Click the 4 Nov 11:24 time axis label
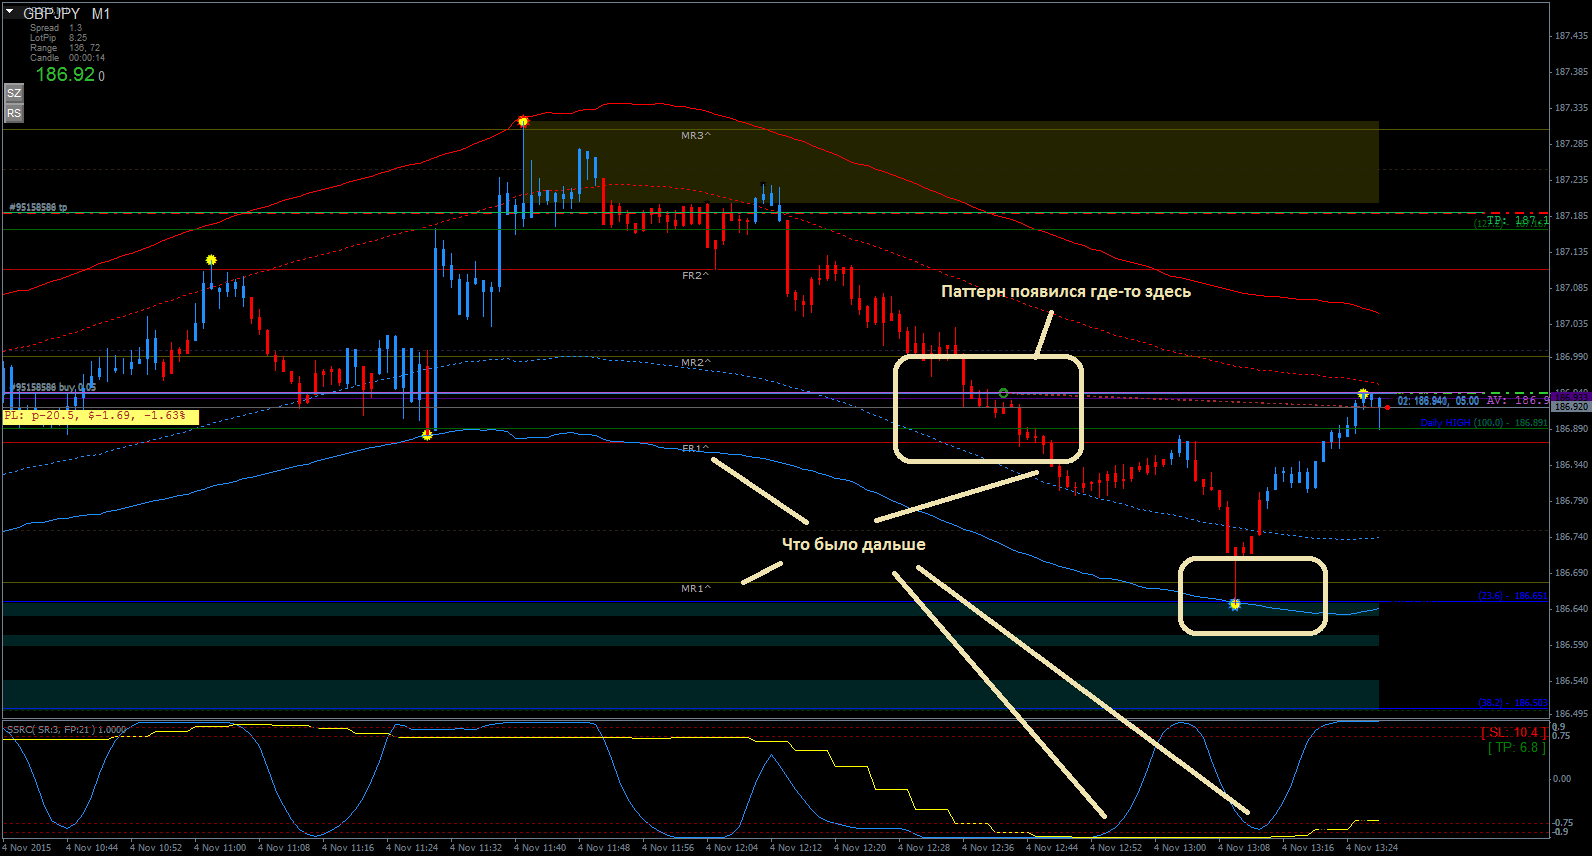 point(412,848)
